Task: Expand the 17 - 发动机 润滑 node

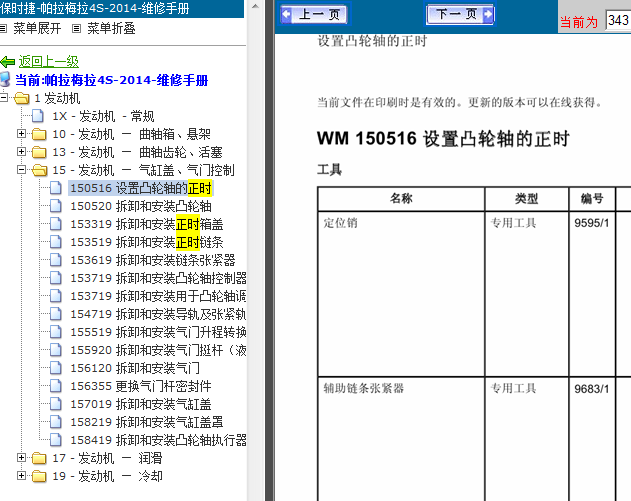Action: pyautogui.click(x=22, y=458)
